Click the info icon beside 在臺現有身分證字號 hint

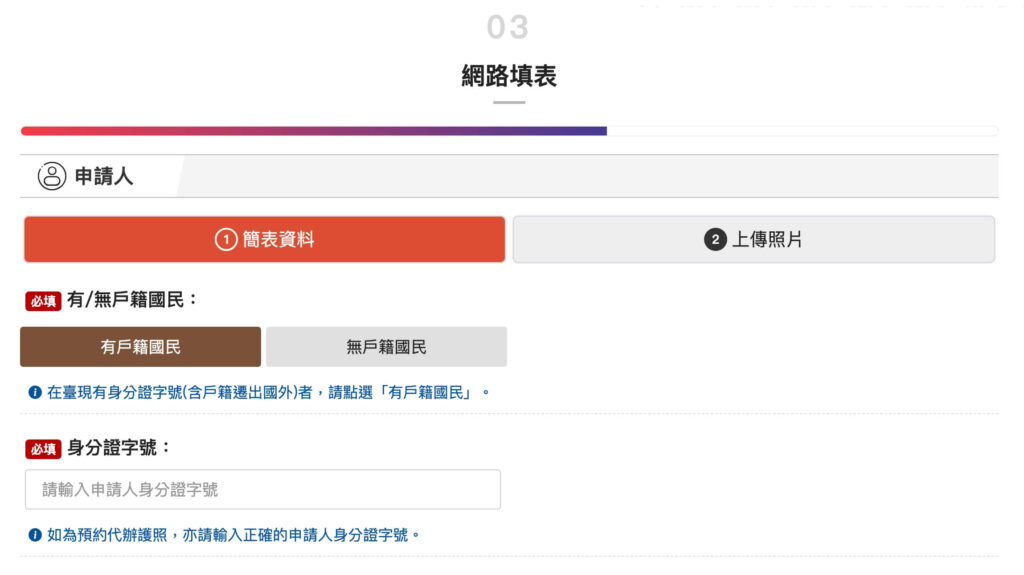[x=35, y=392]
